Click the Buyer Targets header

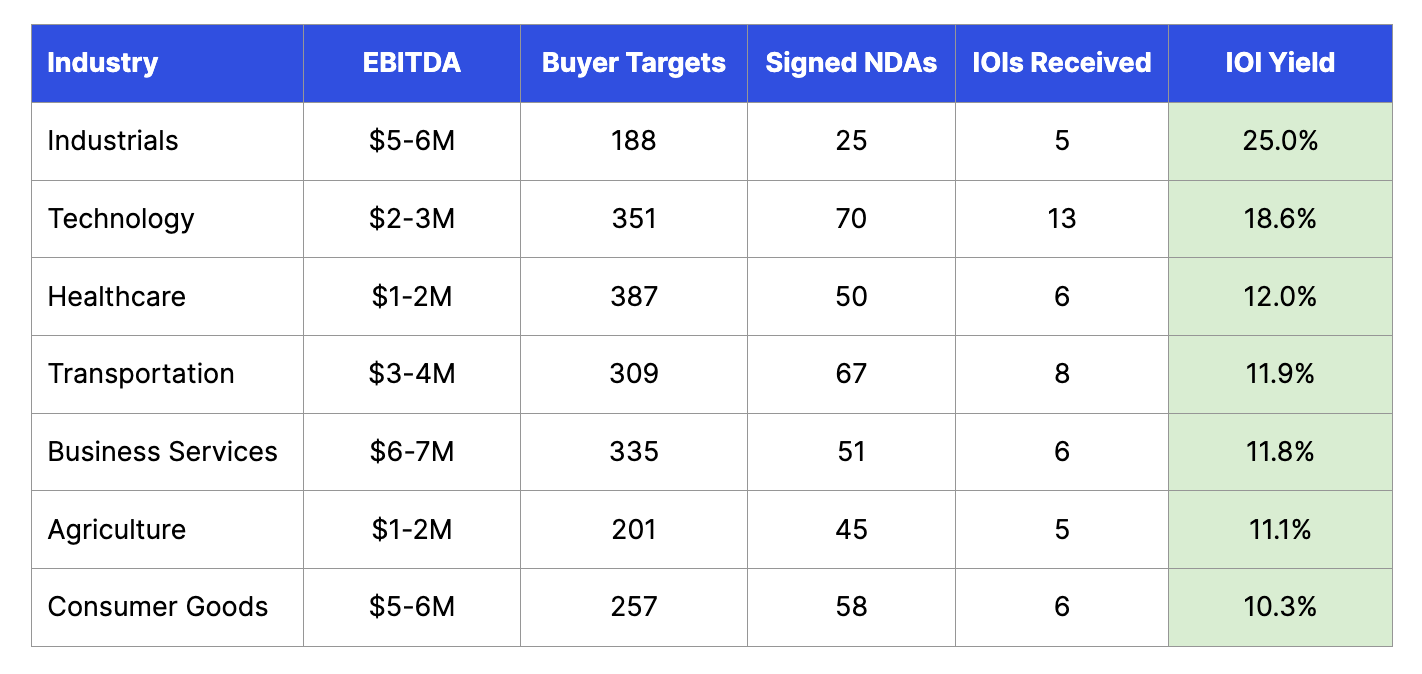tap(633, 63)
